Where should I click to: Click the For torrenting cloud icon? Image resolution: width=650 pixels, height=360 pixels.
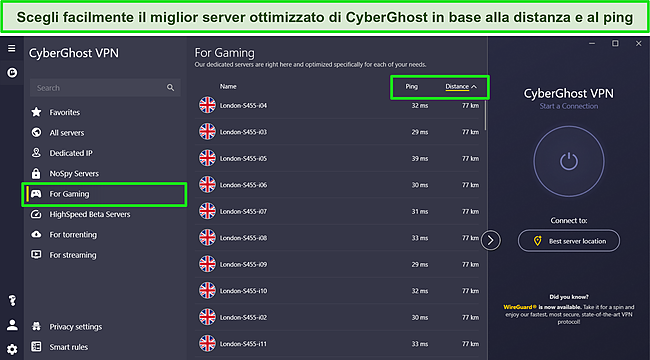pyautogui.click(x=36, y=234)
